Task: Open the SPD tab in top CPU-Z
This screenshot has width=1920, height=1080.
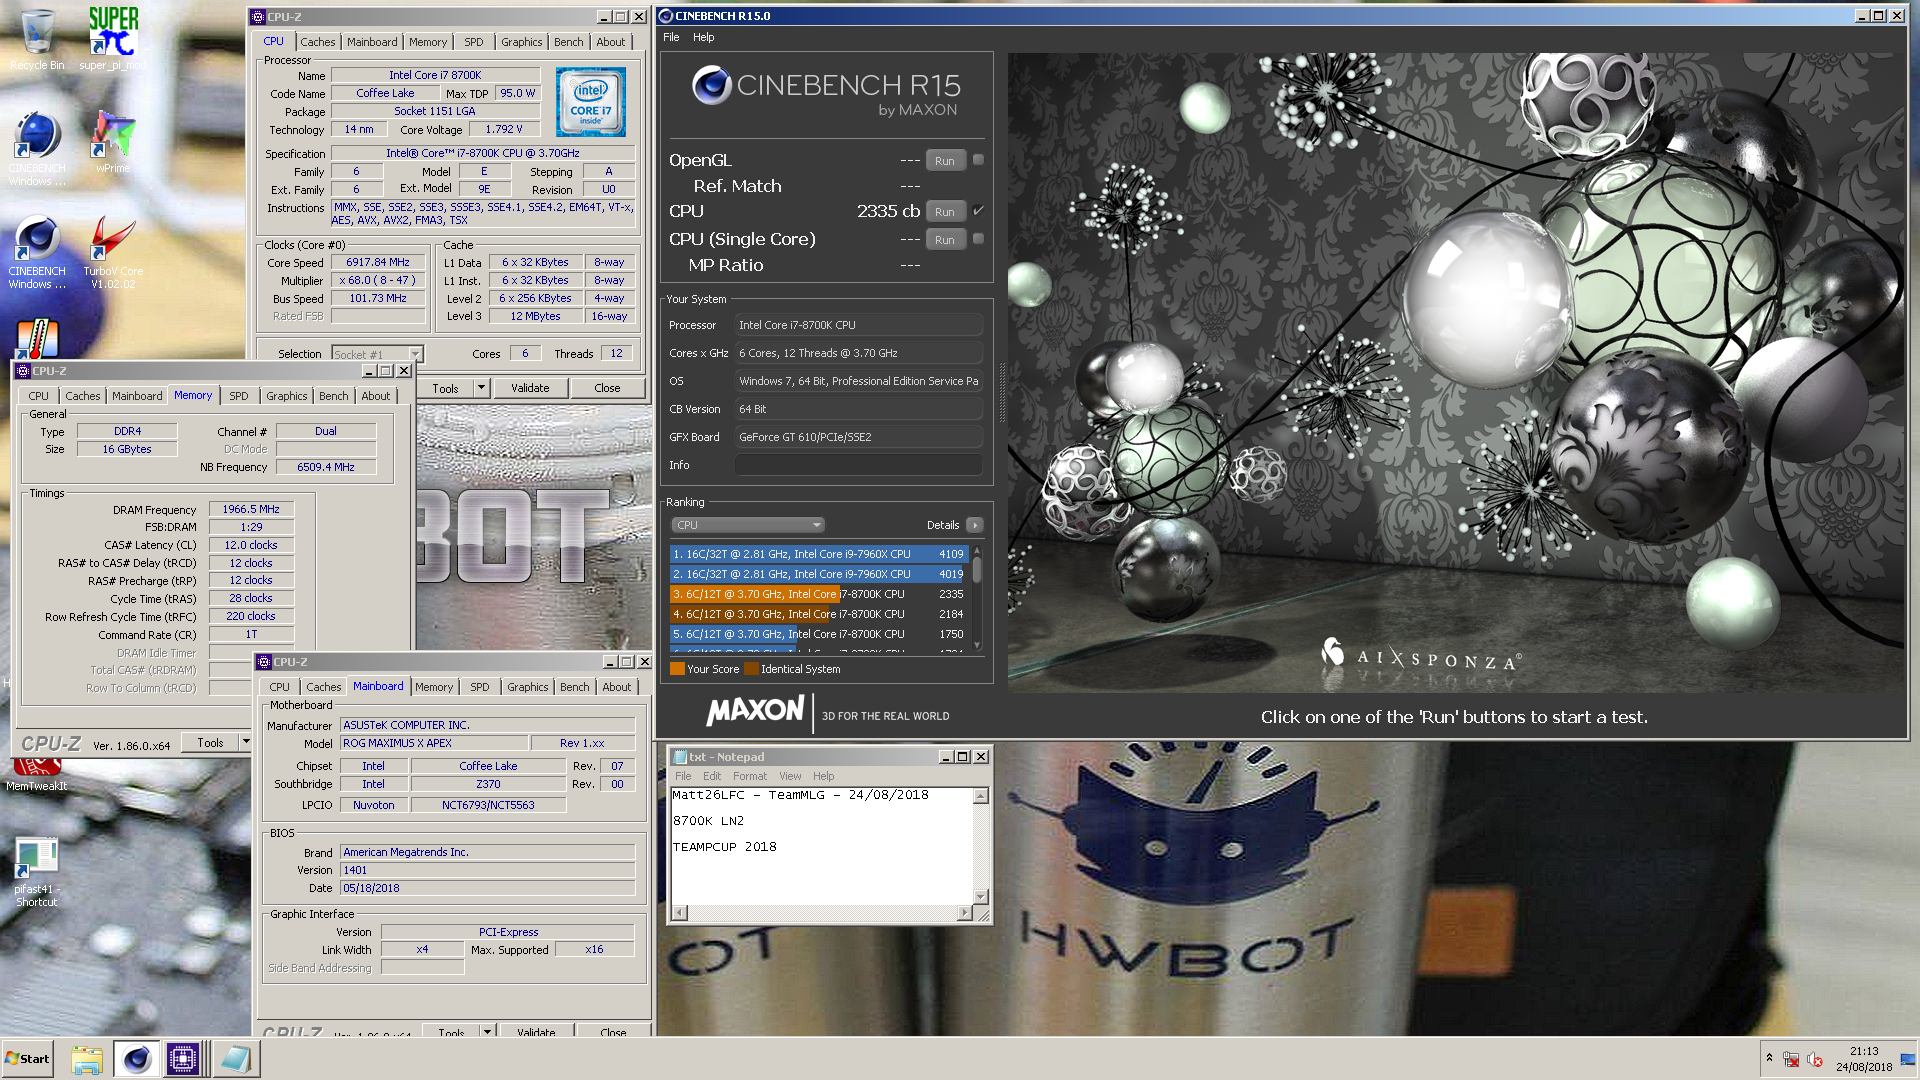Action: [x=474, y=42]
